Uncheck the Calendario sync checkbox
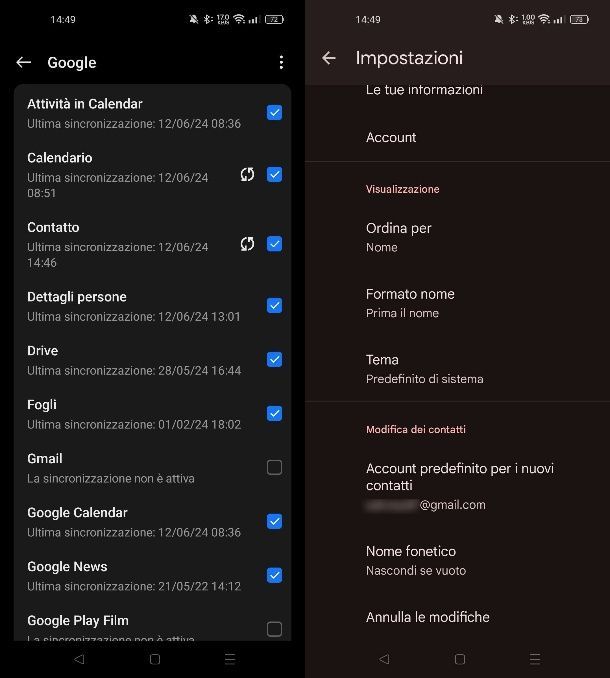 (x=275, y=175)
